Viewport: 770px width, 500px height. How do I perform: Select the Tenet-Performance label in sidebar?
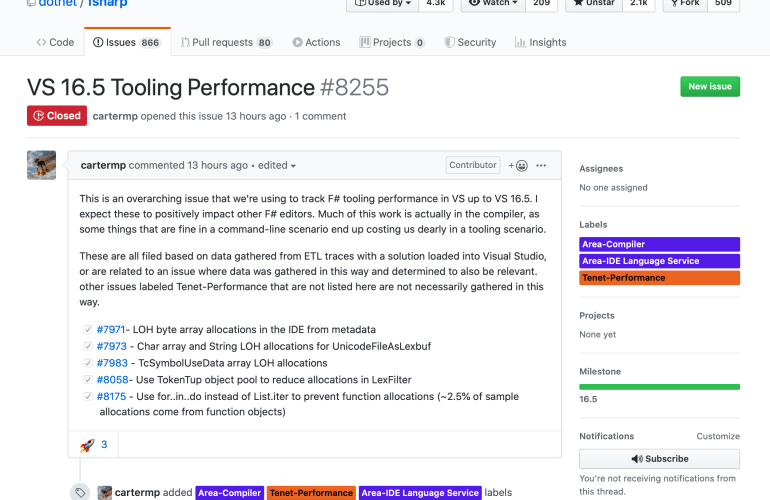coord(659,278)
